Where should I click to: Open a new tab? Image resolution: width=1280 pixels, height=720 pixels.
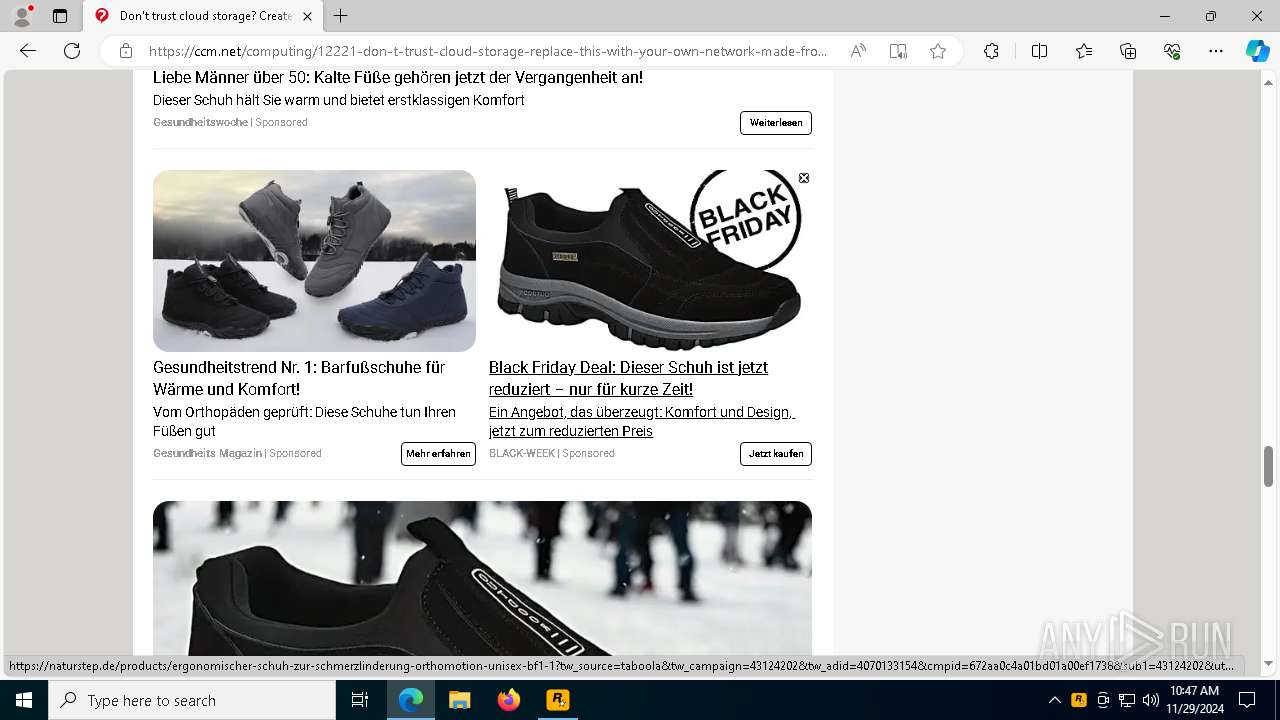coord(341,16)
